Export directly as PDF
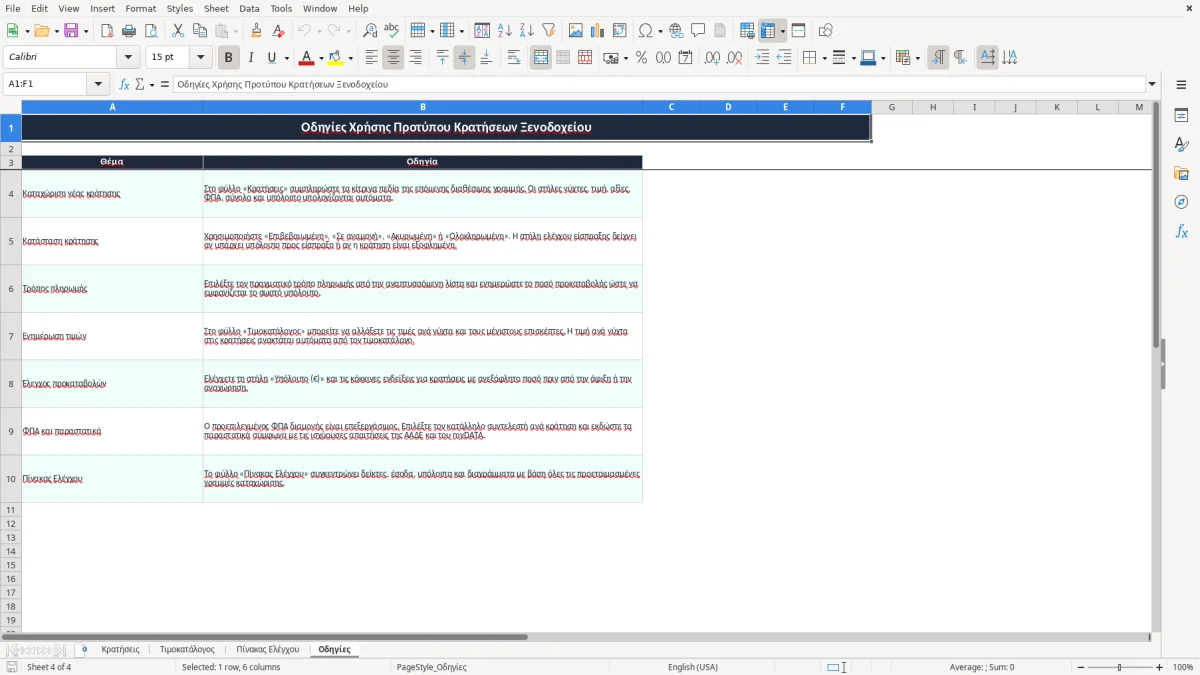The width and height of the screenshot is (1200, 675). [107, 31]
